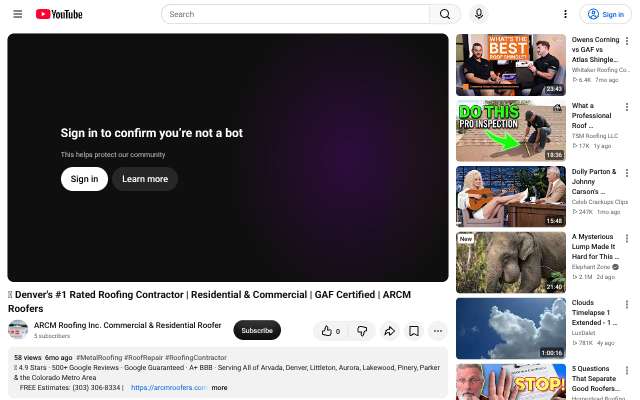Subscribe to ARCM Roofing channel
Image resolution: width=640 pixels, height=400 pixels.
(257, 330)
